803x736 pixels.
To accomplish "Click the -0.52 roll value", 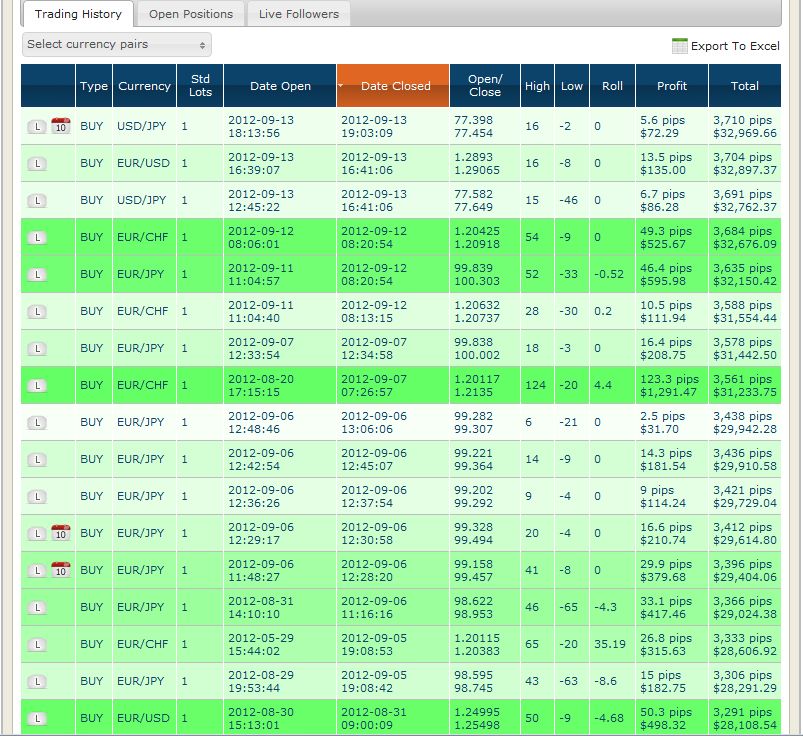I will (609, 274).
